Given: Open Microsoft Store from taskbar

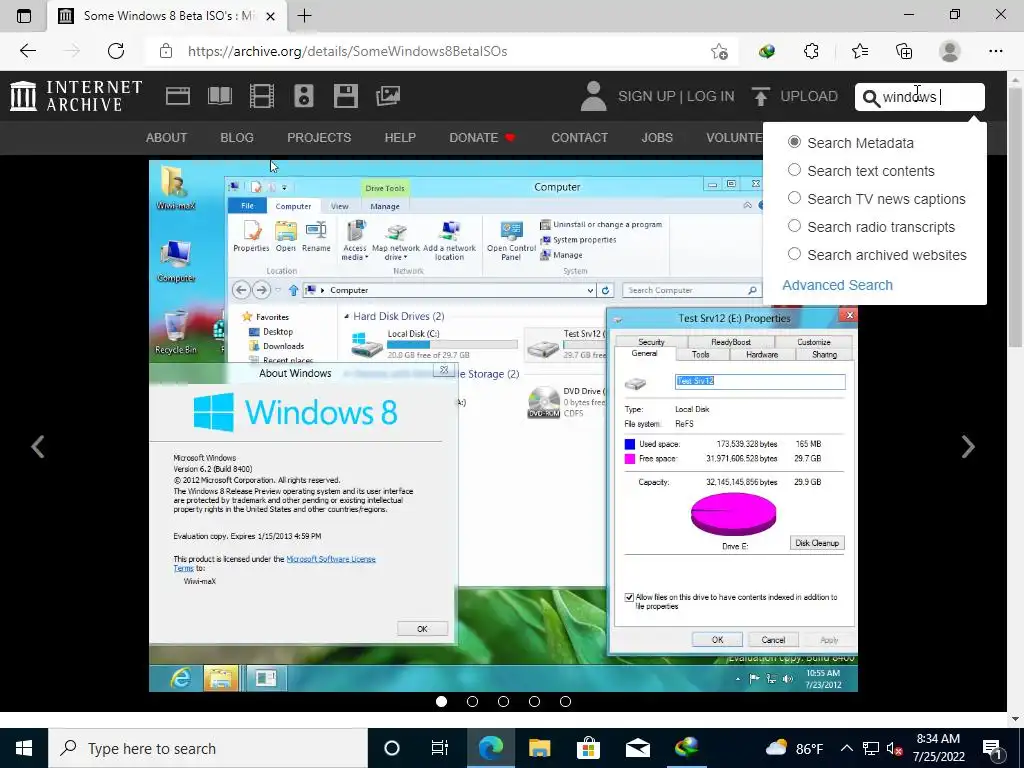Looking at the screenshot, I should pyautogui.click(x=588, y=748).
